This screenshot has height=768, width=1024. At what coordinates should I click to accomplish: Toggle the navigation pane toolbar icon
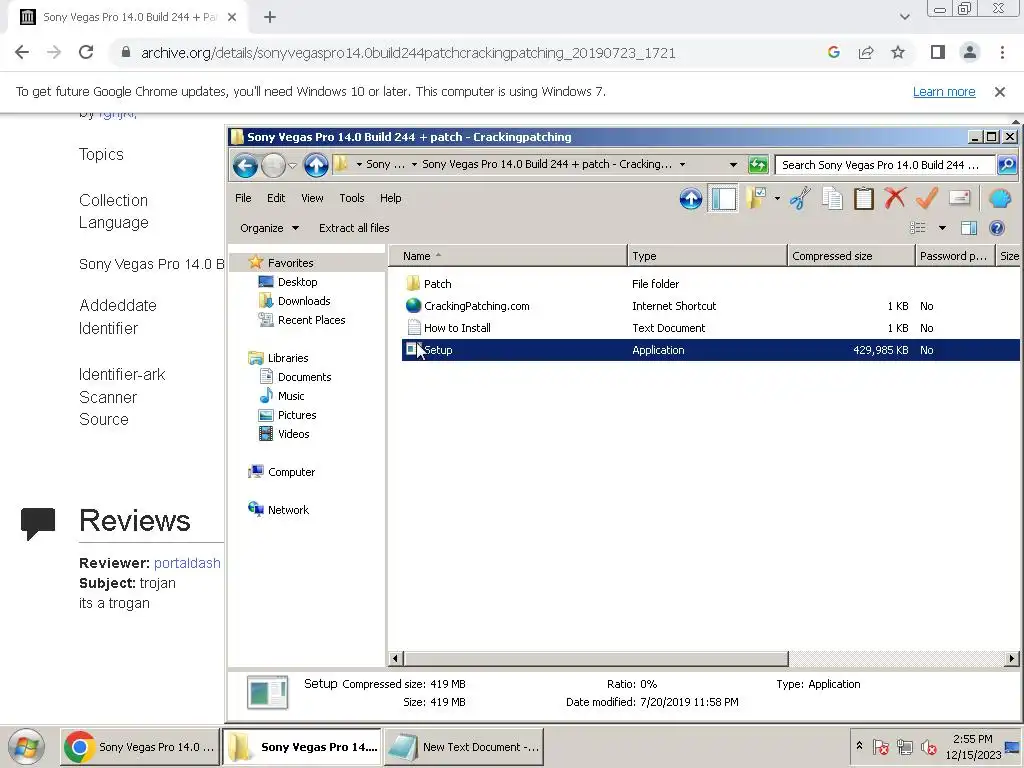(x=724, y=199)
